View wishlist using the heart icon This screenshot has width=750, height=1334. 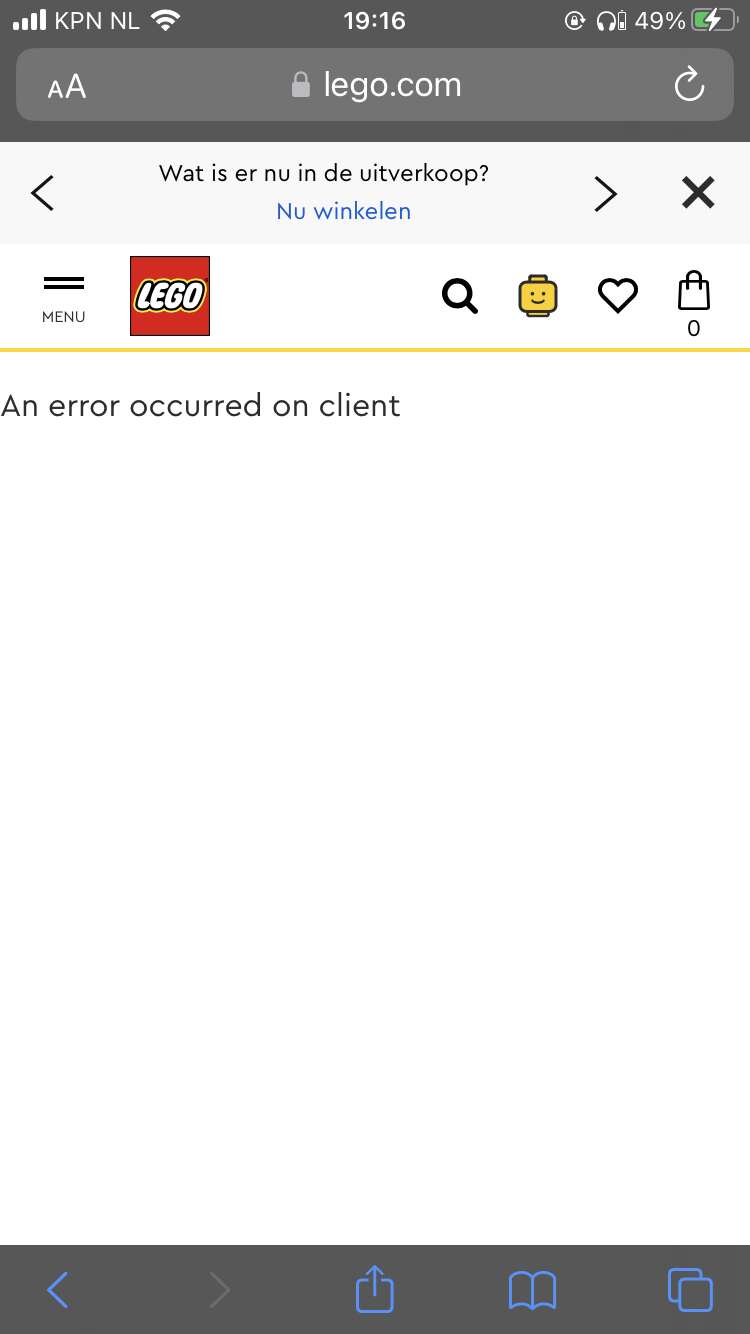tap(617, 296)
